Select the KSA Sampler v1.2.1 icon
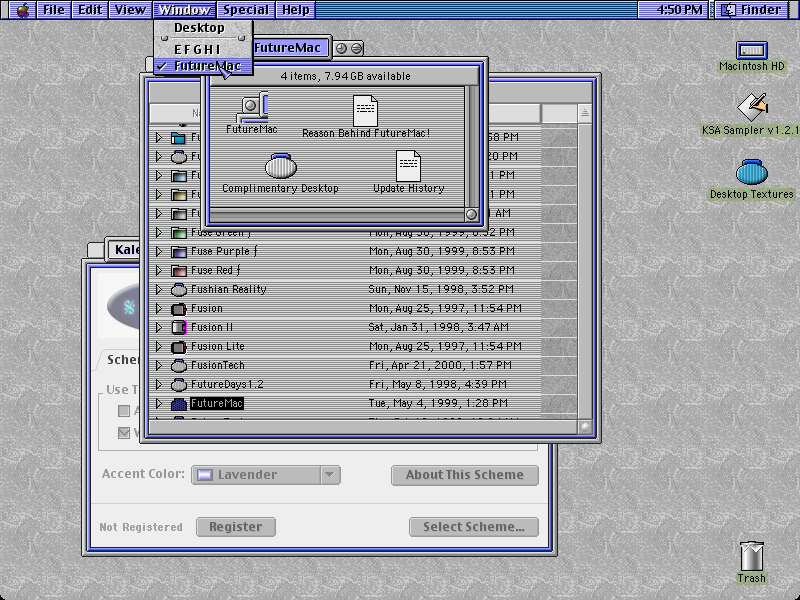 point(752,107)
